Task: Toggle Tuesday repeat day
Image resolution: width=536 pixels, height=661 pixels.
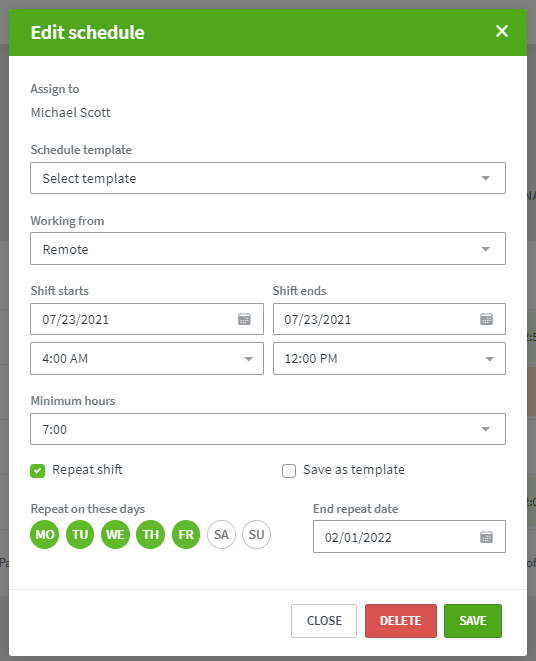Action: pyautogui.click(x=80, y=535)
